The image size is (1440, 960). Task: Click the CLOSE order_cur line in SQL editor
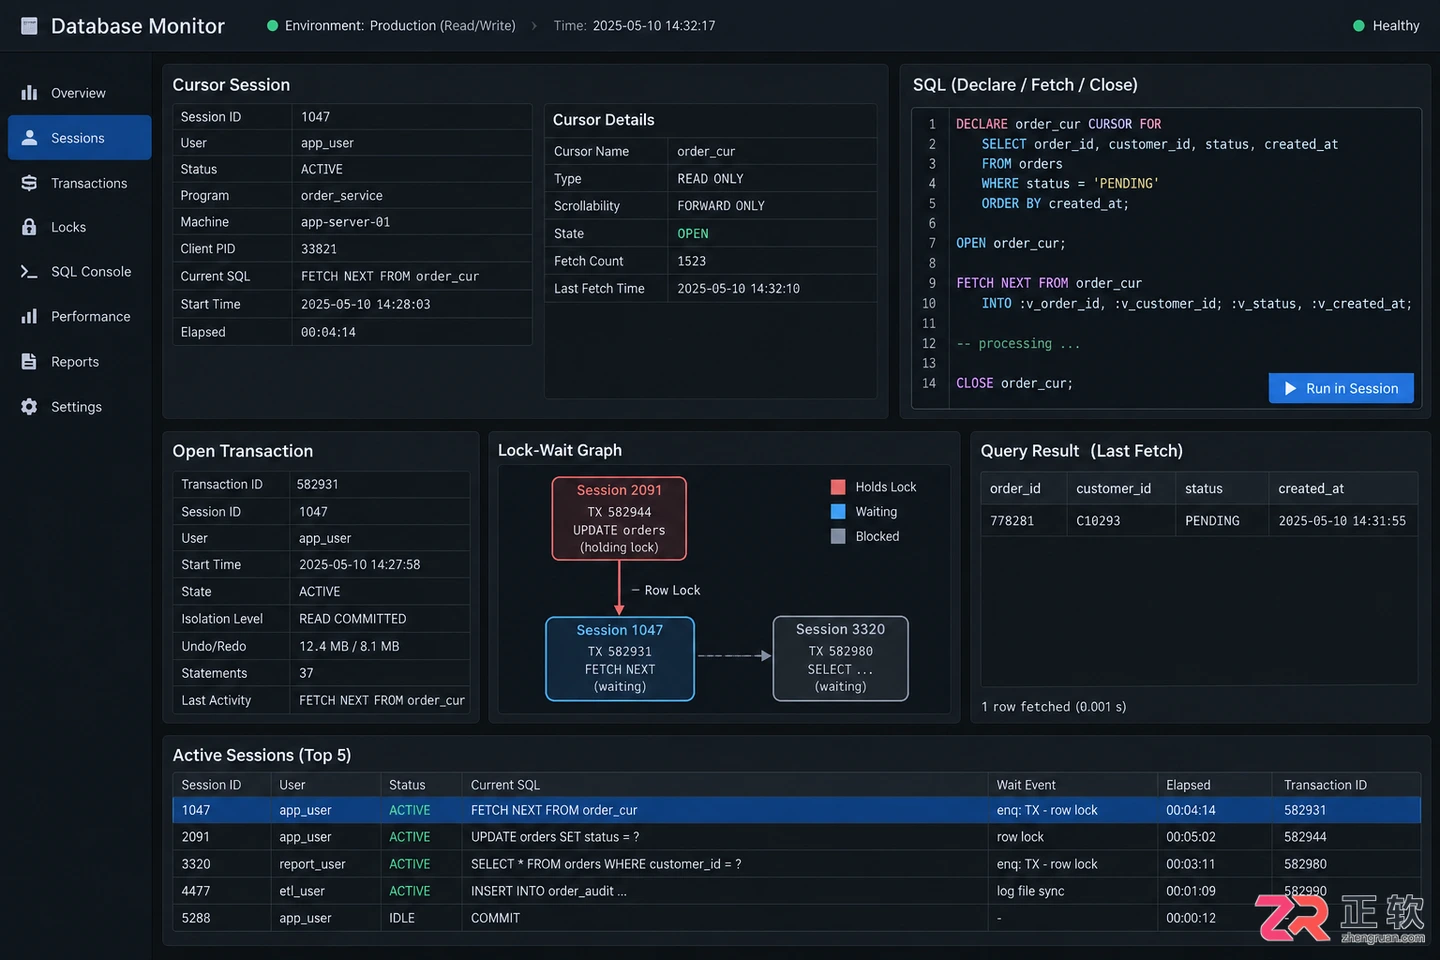pyautogui.click(x=1014, y=383)
